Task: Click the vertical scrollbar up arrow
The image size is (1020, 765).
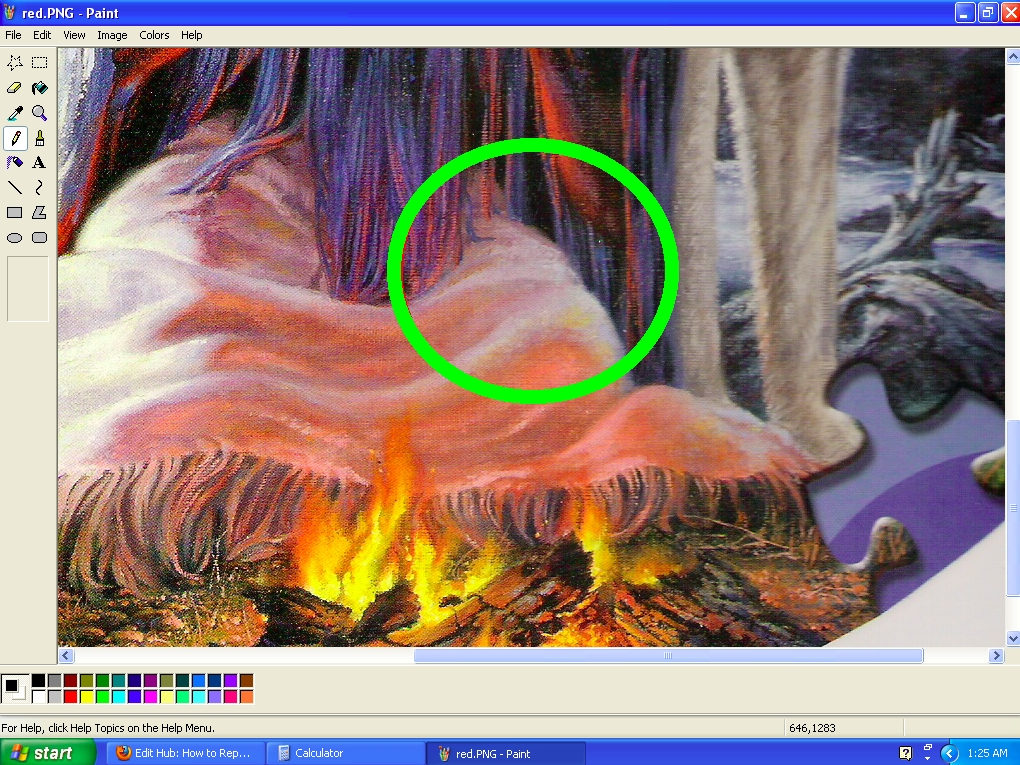Action: pos(1013,57)
